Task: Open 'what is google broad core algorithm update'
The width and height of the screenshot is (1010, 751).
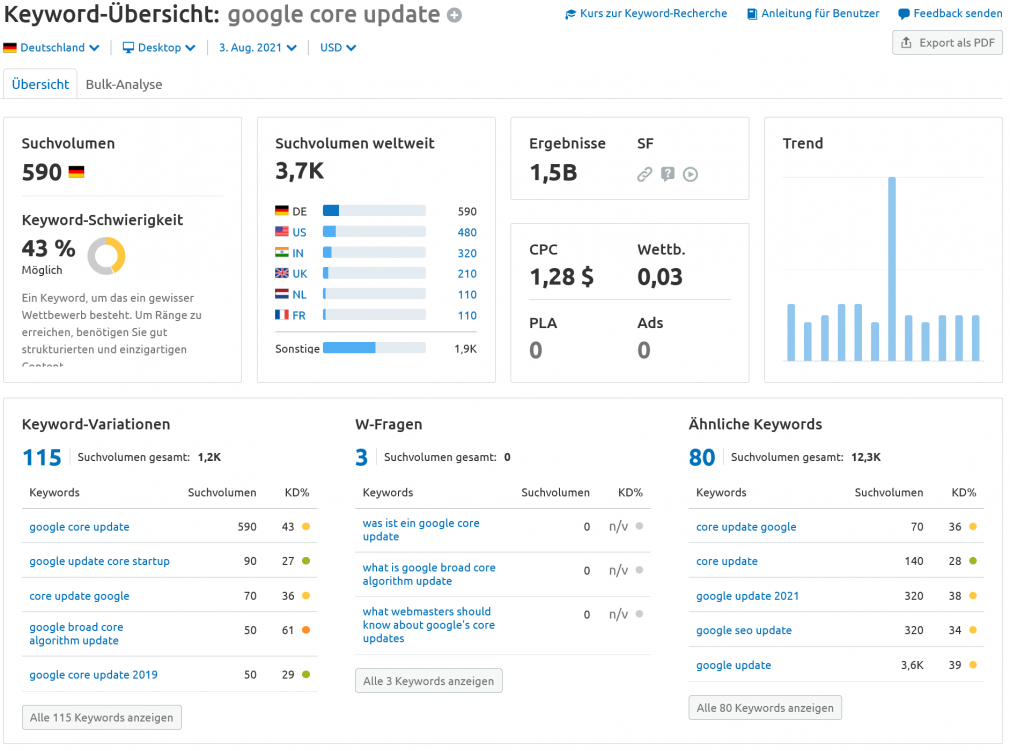Action: [x=429, y=574]
